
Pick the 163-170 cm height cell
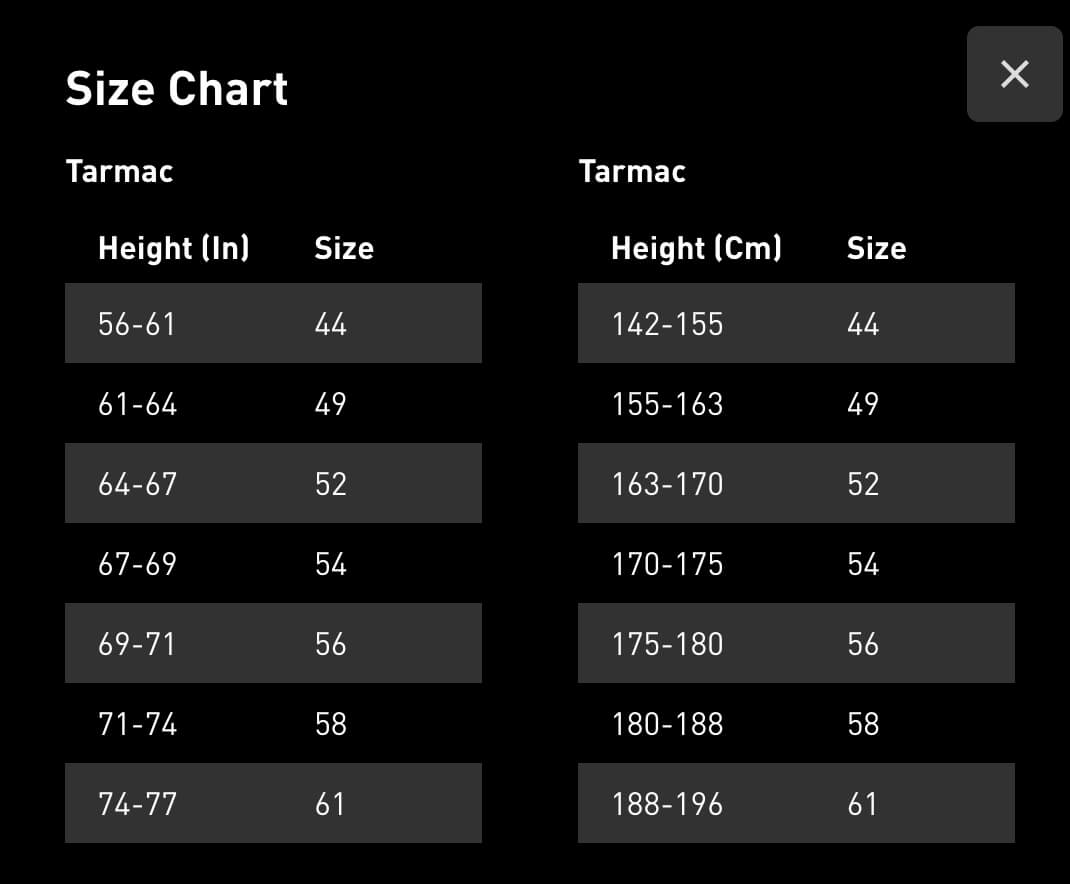coord(667,484)
